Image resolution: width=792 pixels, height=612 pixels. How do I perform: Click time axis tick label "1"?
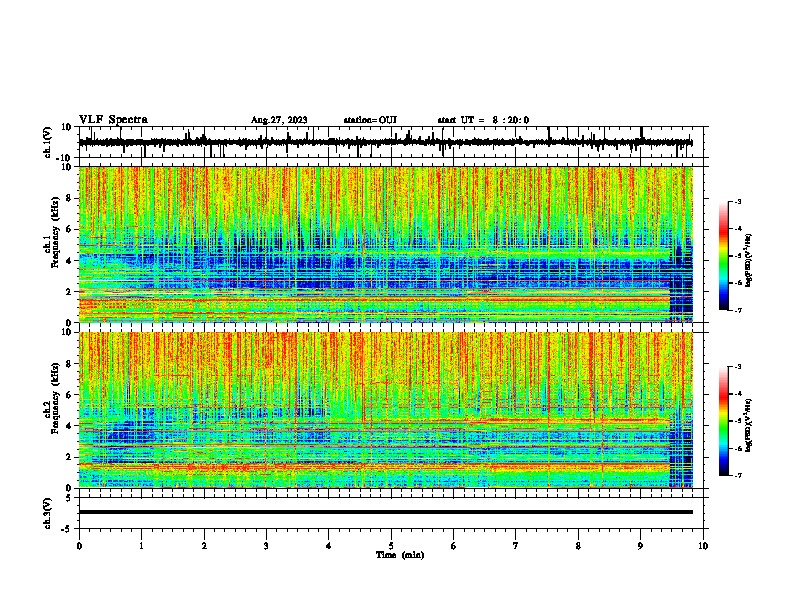141,546
